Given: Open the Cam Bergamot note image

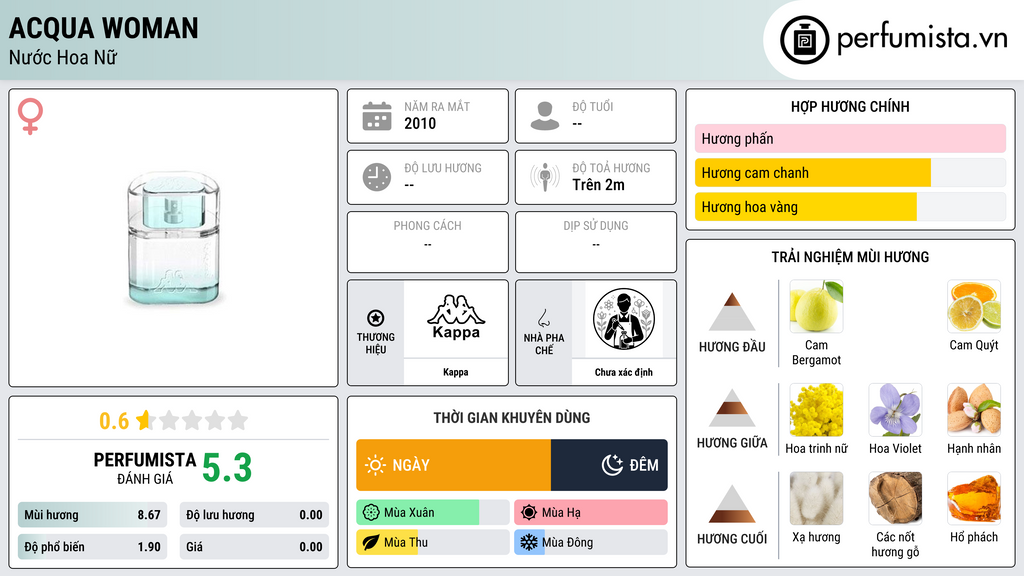Looking at the screenshot, I should 816,307.
